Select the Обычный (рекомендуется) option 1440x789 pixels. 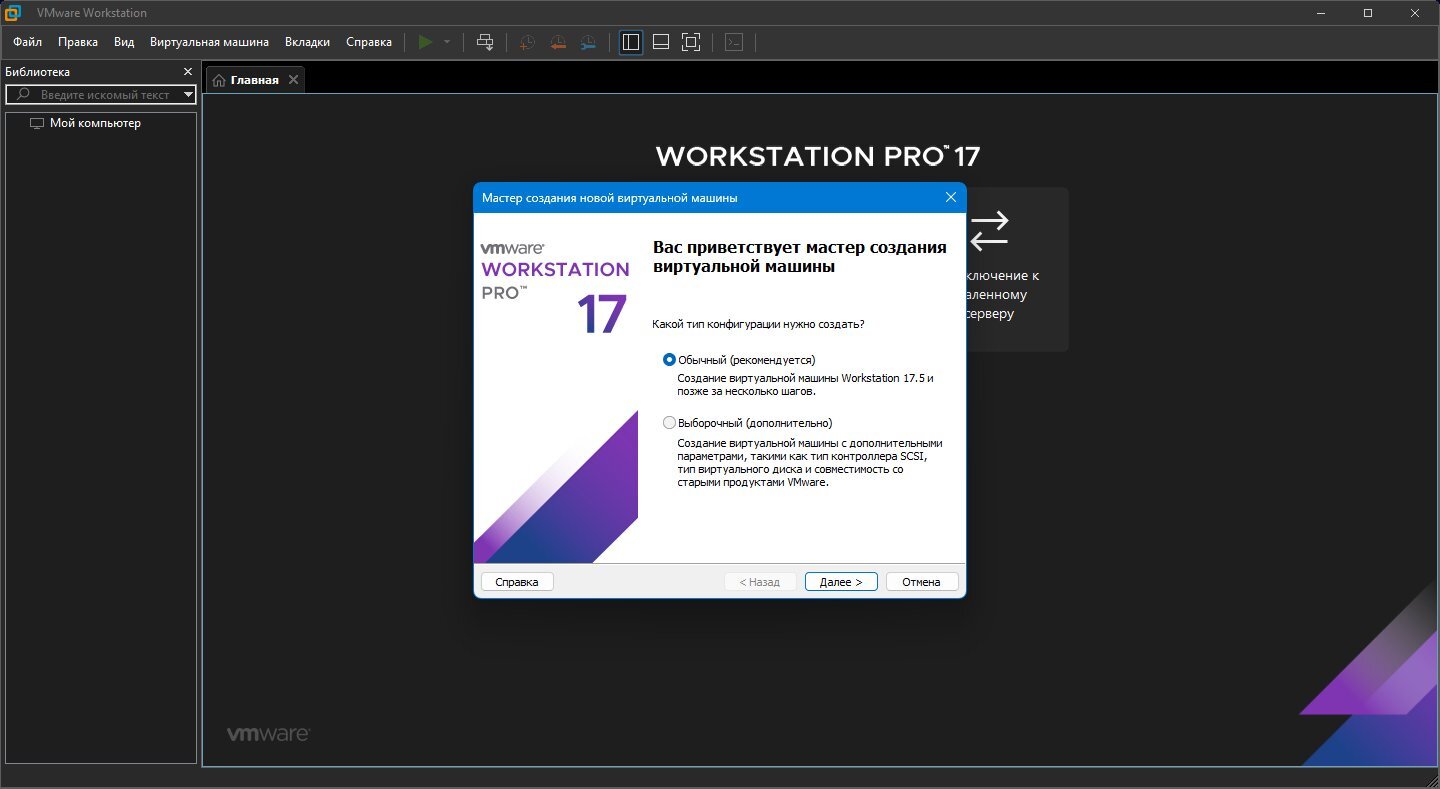coord(739,360)
